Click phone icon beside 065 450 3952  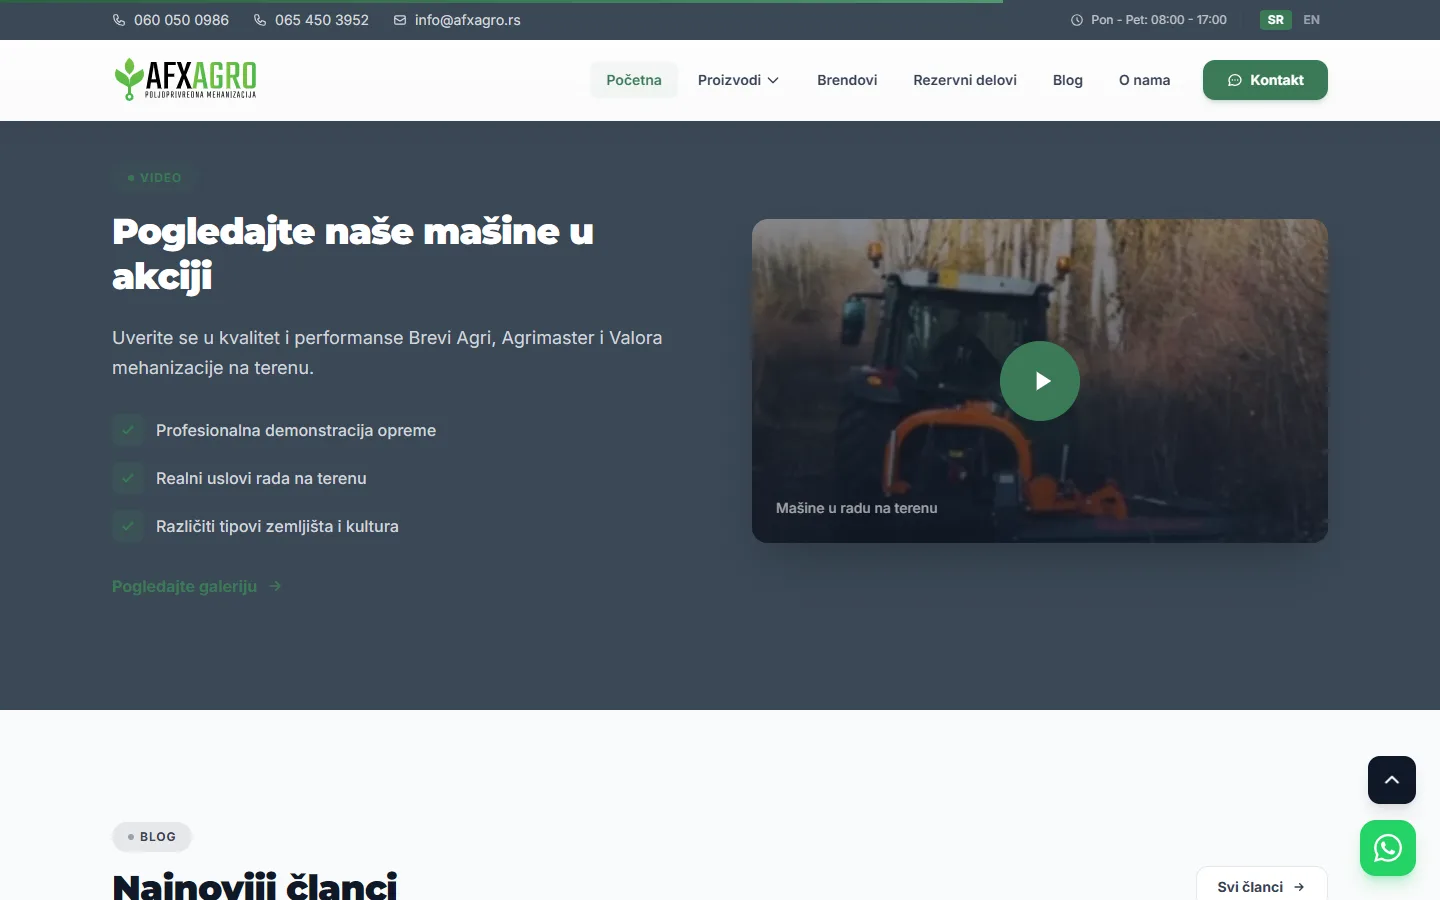coord(260,20)
